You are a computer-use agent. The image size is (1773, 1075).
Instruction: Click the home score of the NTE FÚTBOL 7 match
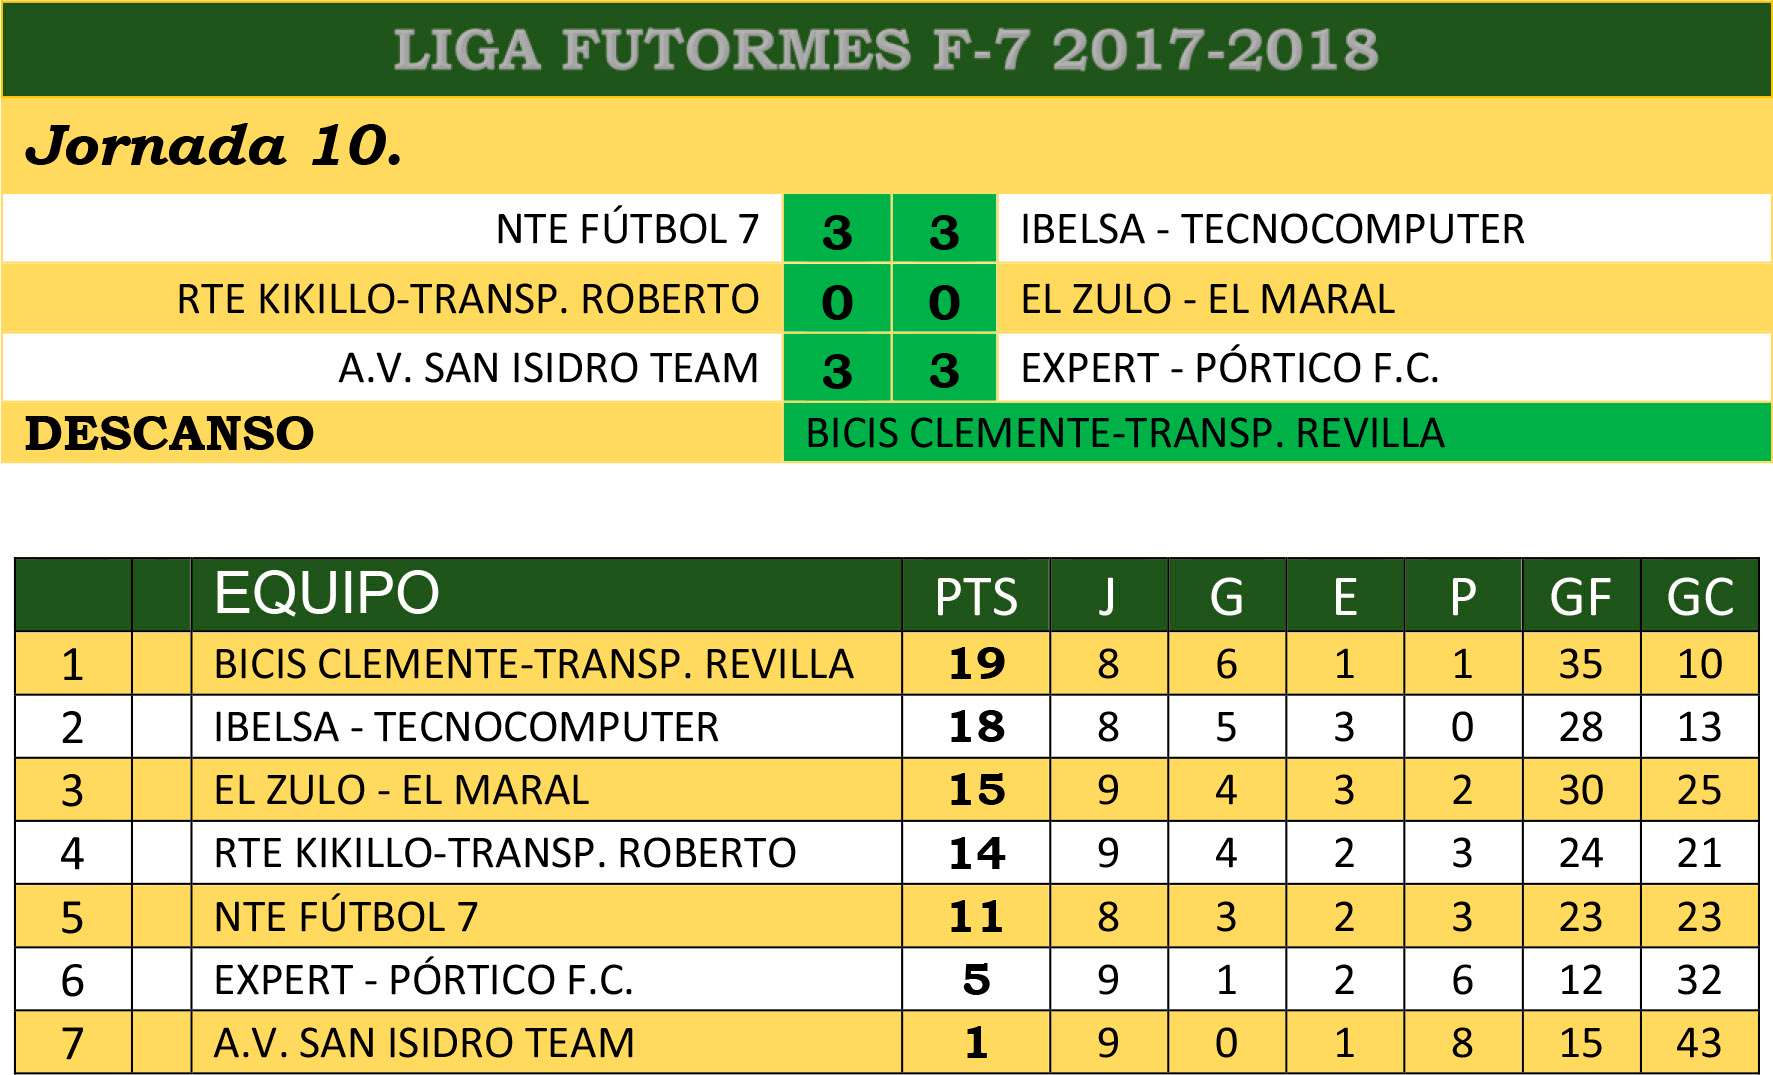(837, 232)
